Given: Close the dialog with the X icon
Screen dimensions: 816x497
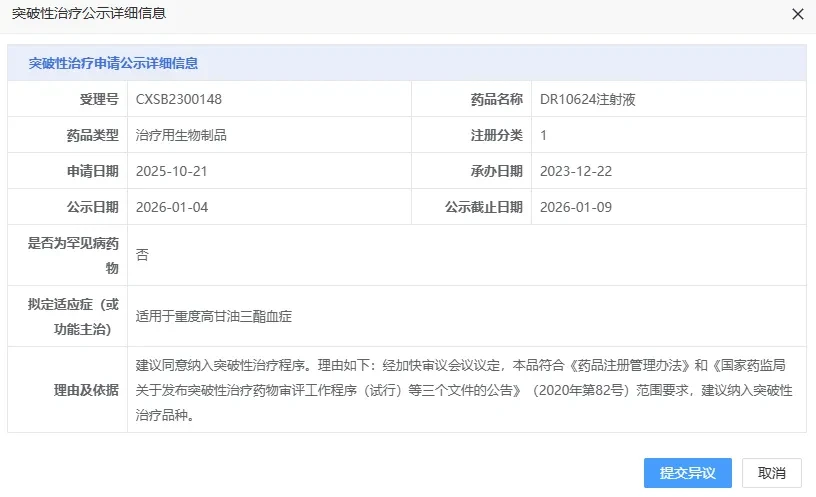Looking at the screenshot, I should point(798,14).
